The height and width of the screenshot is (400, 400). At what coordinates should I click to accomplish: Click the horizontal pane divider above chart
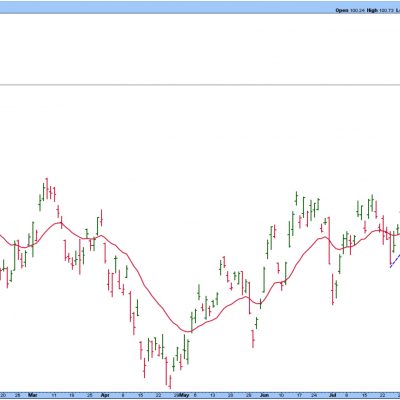tap(200, 85)
